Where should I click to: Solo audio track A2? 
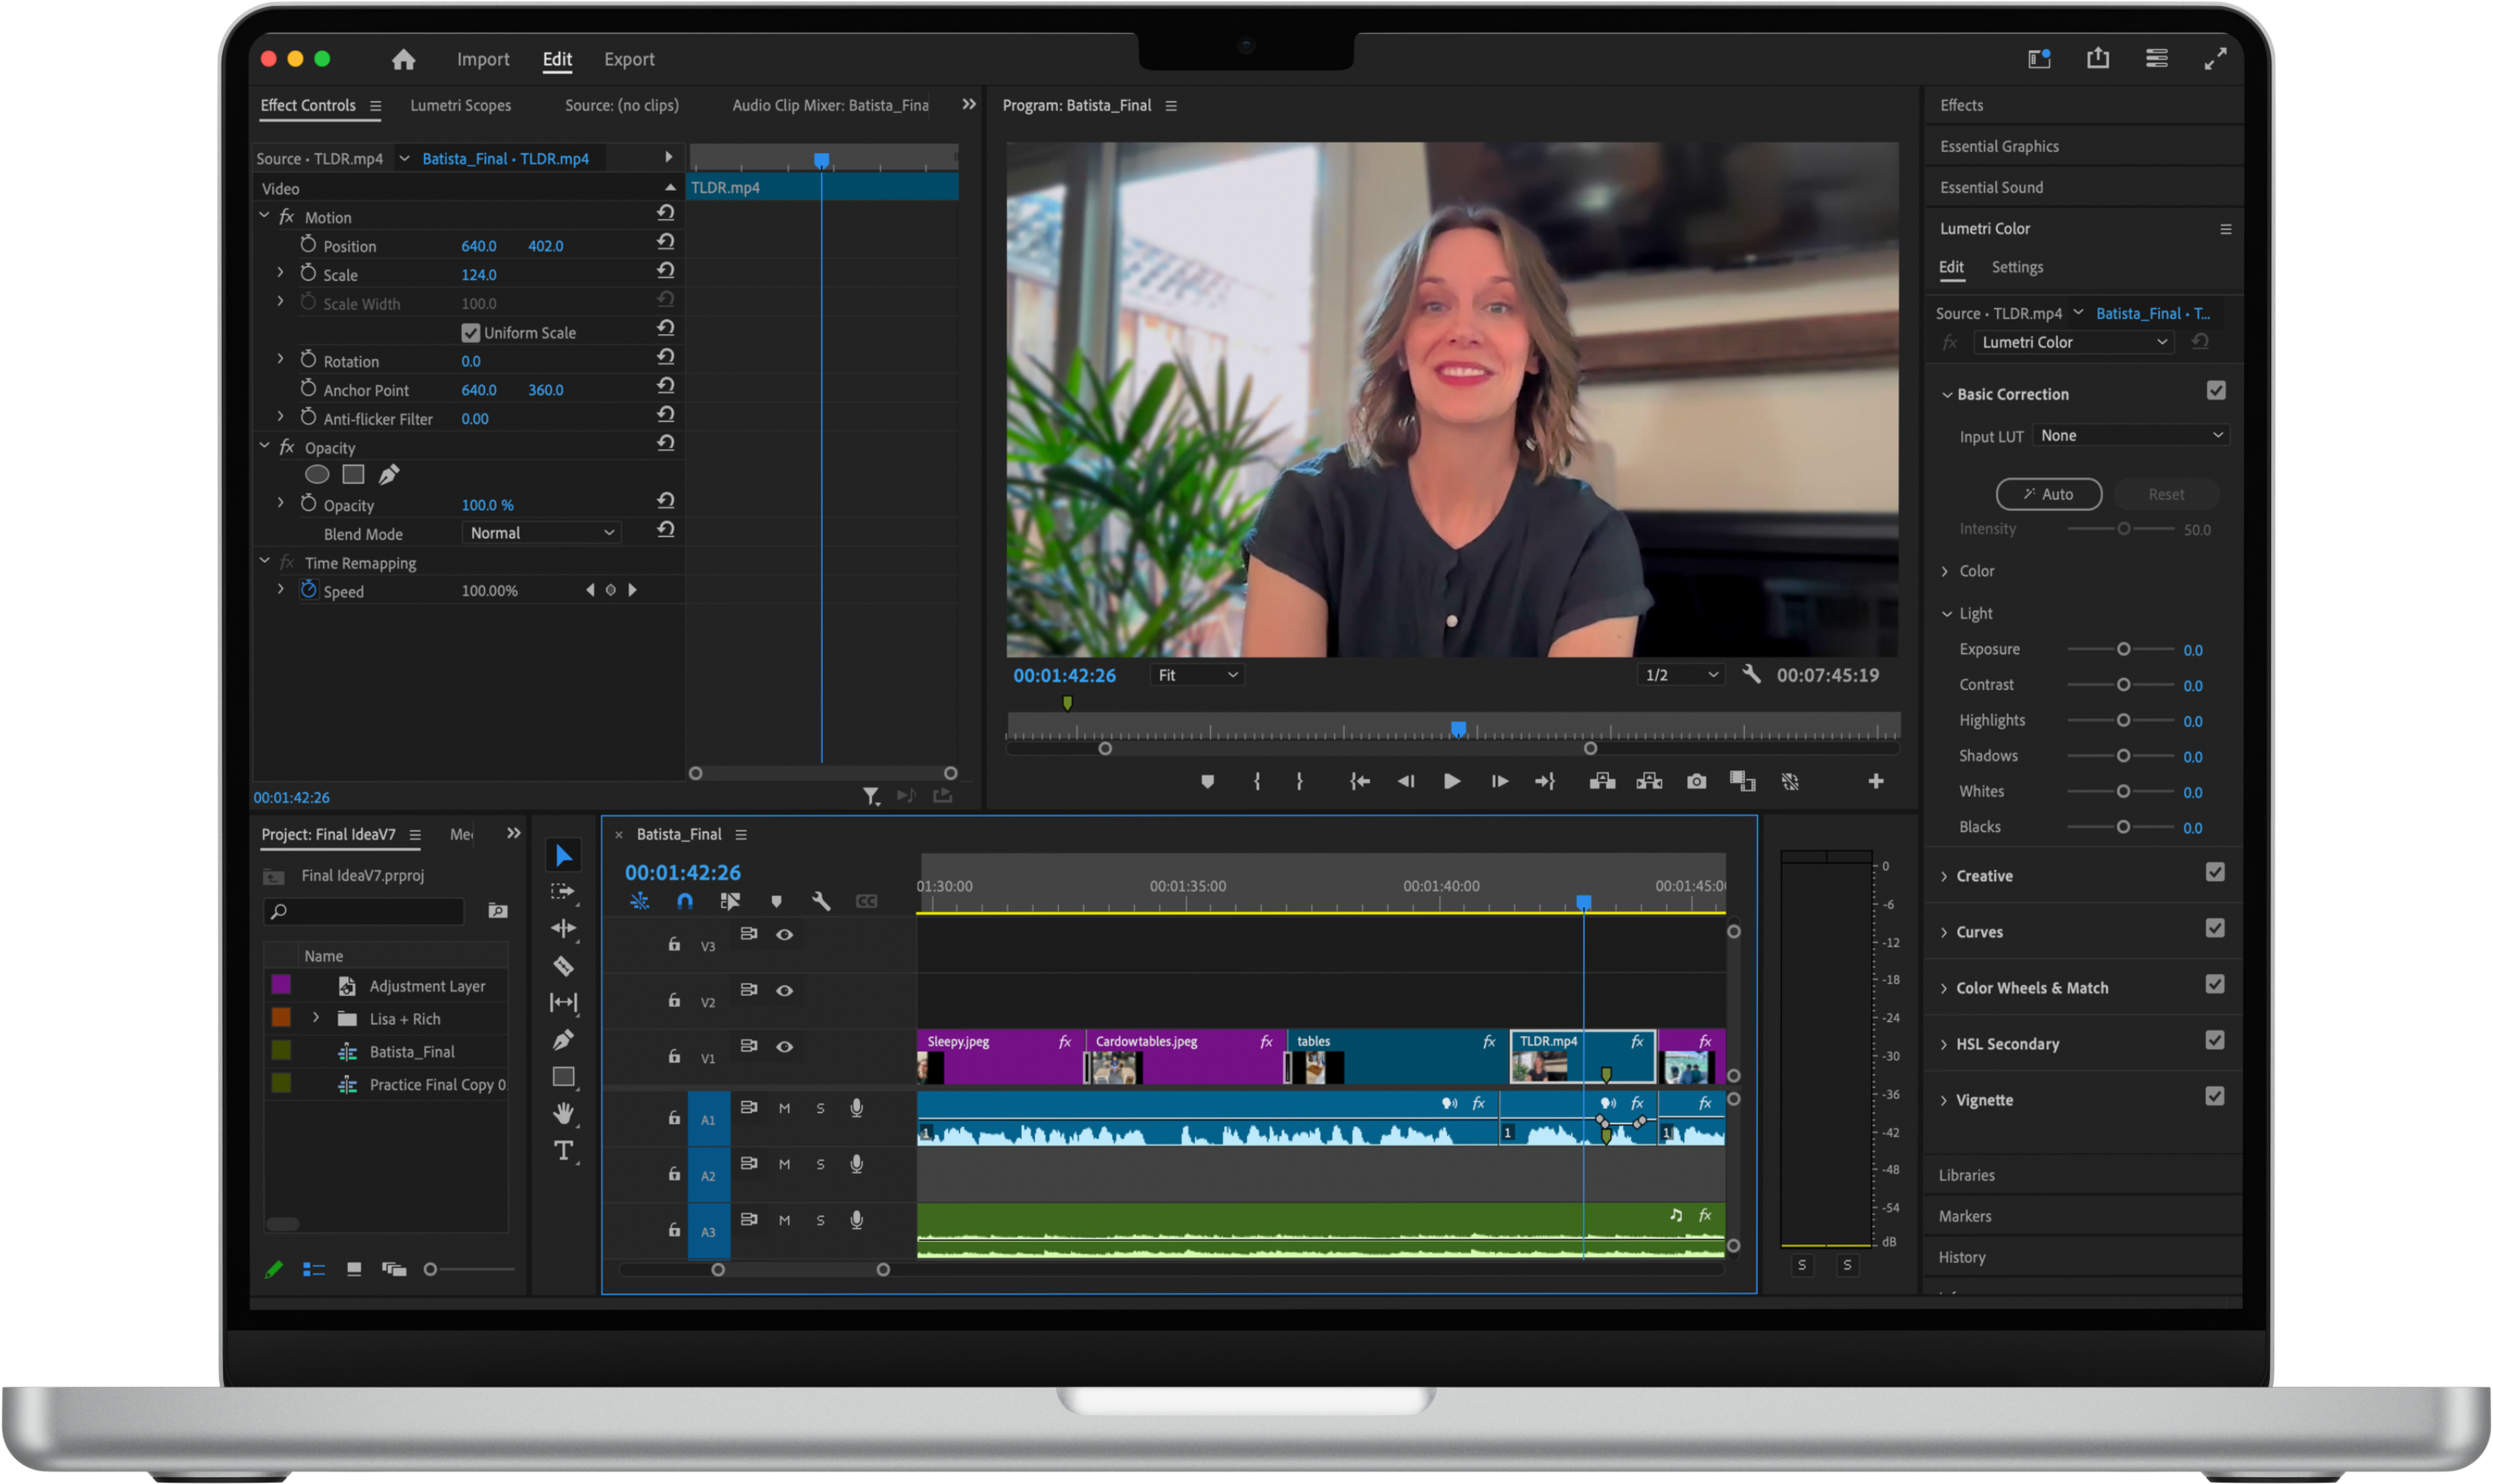pos(821,1164)
